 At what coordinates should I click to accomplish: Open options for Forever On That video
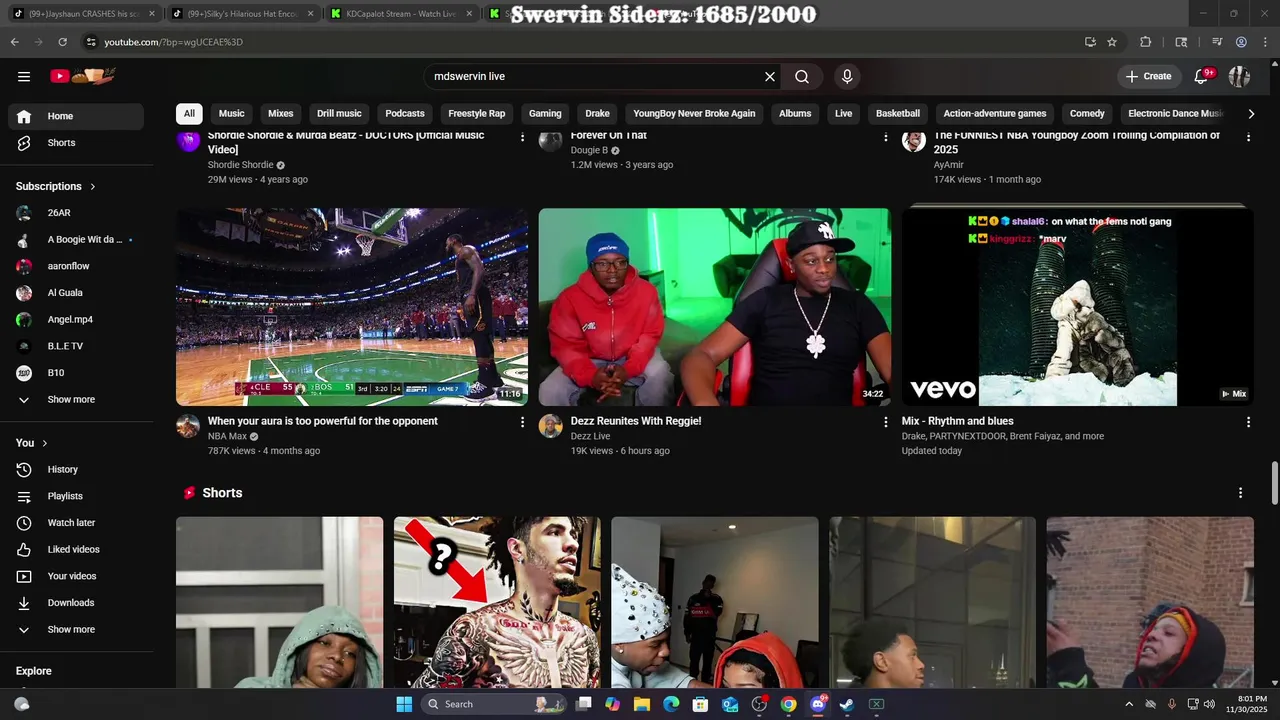[x=885, y=137]
